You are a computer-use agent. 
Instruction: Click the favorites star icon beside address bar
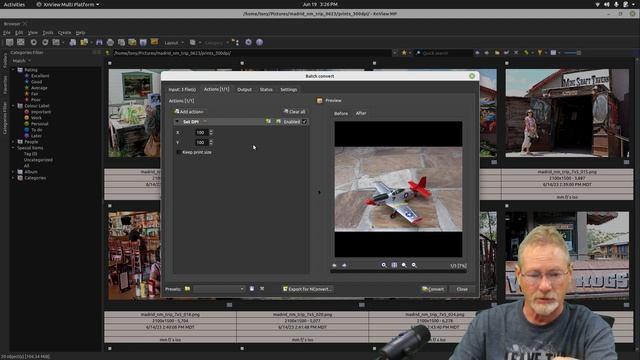coord(404,53)
